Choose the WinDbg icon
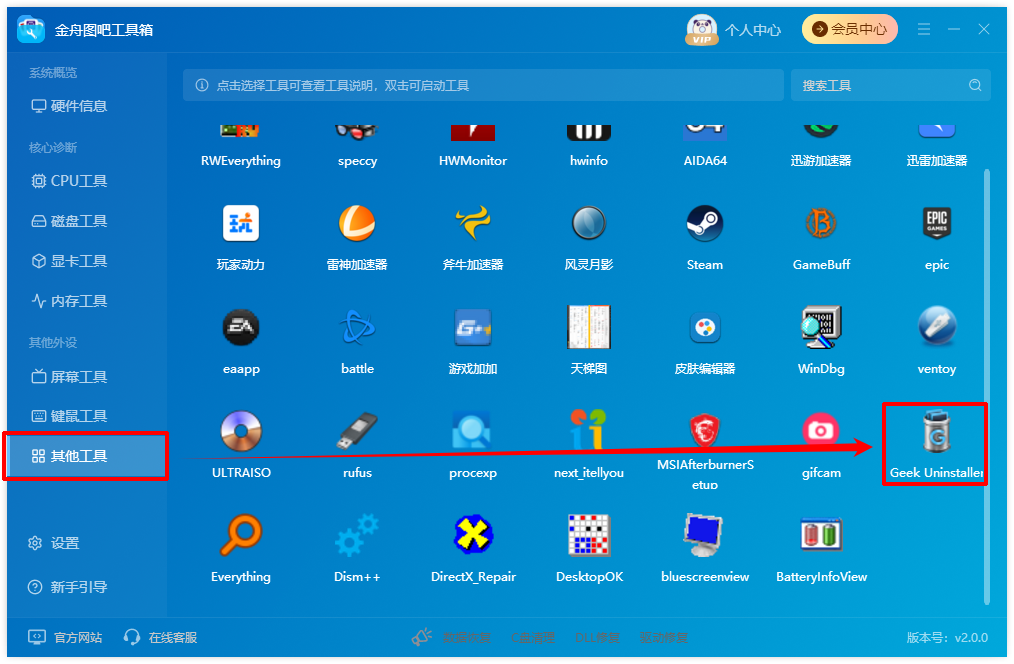This screenshot has height=664, width=1014. click(x=821, y=327)
